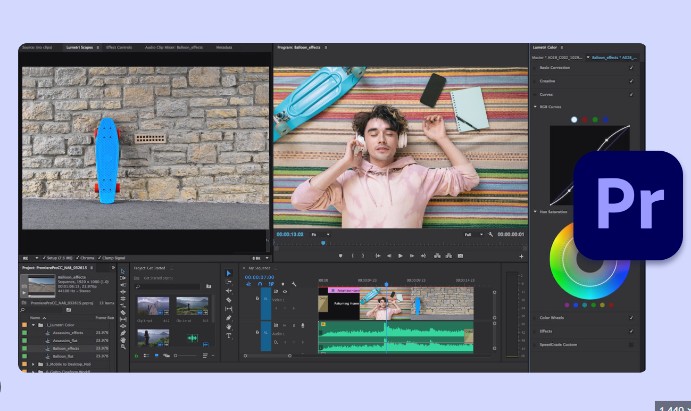Select red curve channel dot
The height and width of the screenshot is (411, 691).
(x=584, y=119)
